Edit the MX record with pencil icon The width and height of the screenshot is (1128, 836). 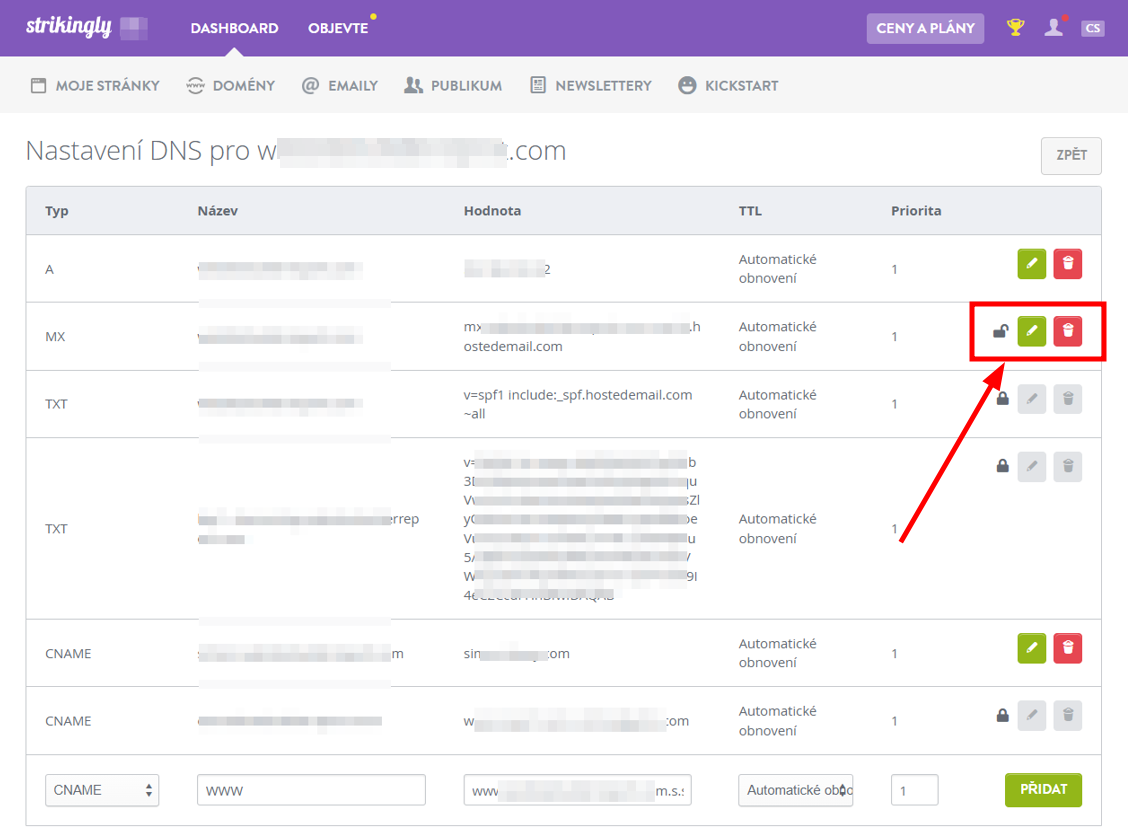click(1032, 331)
